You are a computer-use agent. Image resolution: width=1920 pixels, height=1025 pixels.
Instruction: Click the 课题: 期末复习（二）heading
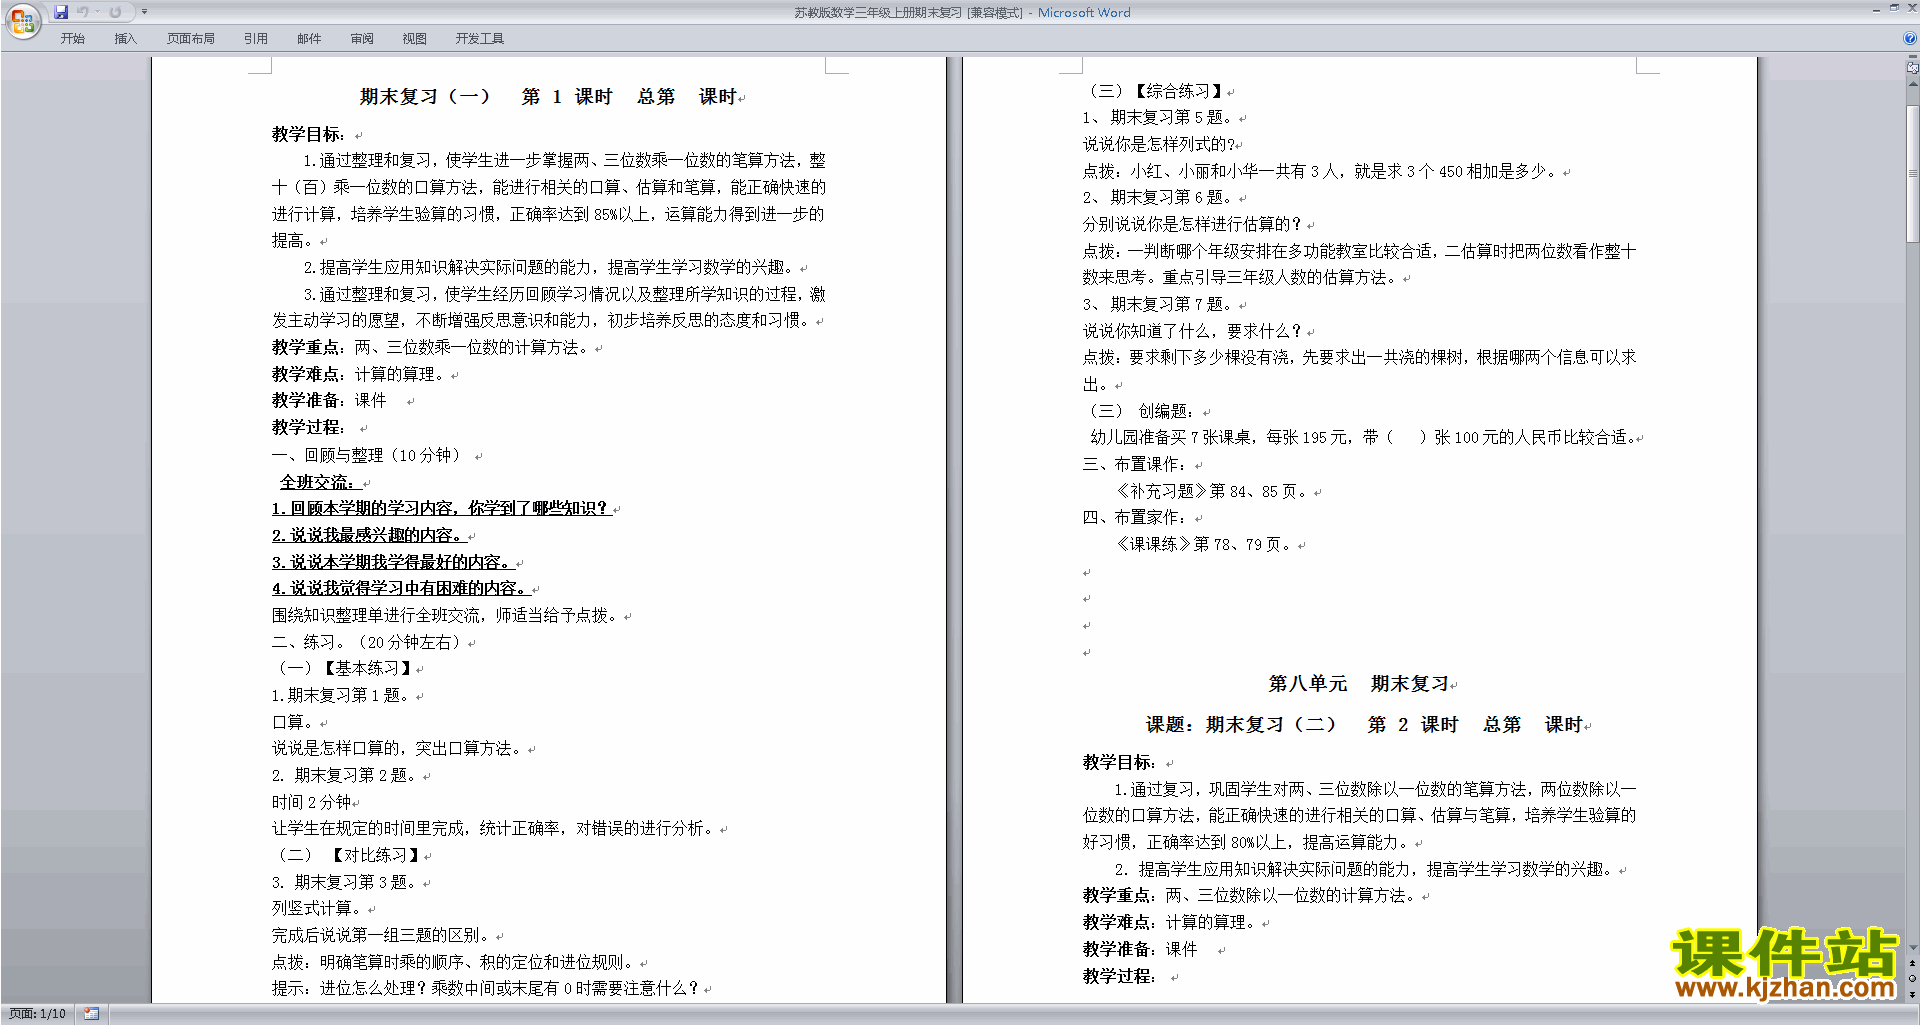tap(1241, 725)
